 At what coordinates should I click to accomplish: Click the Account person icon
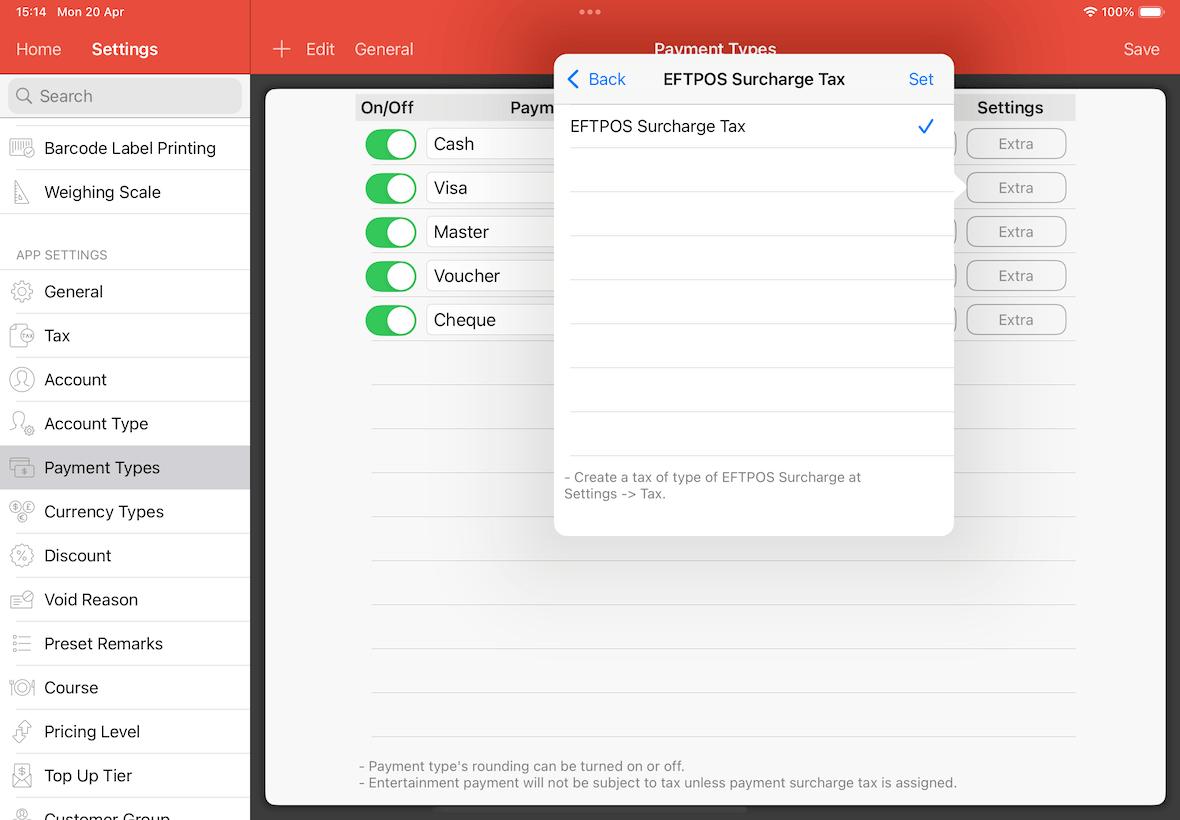22,380
